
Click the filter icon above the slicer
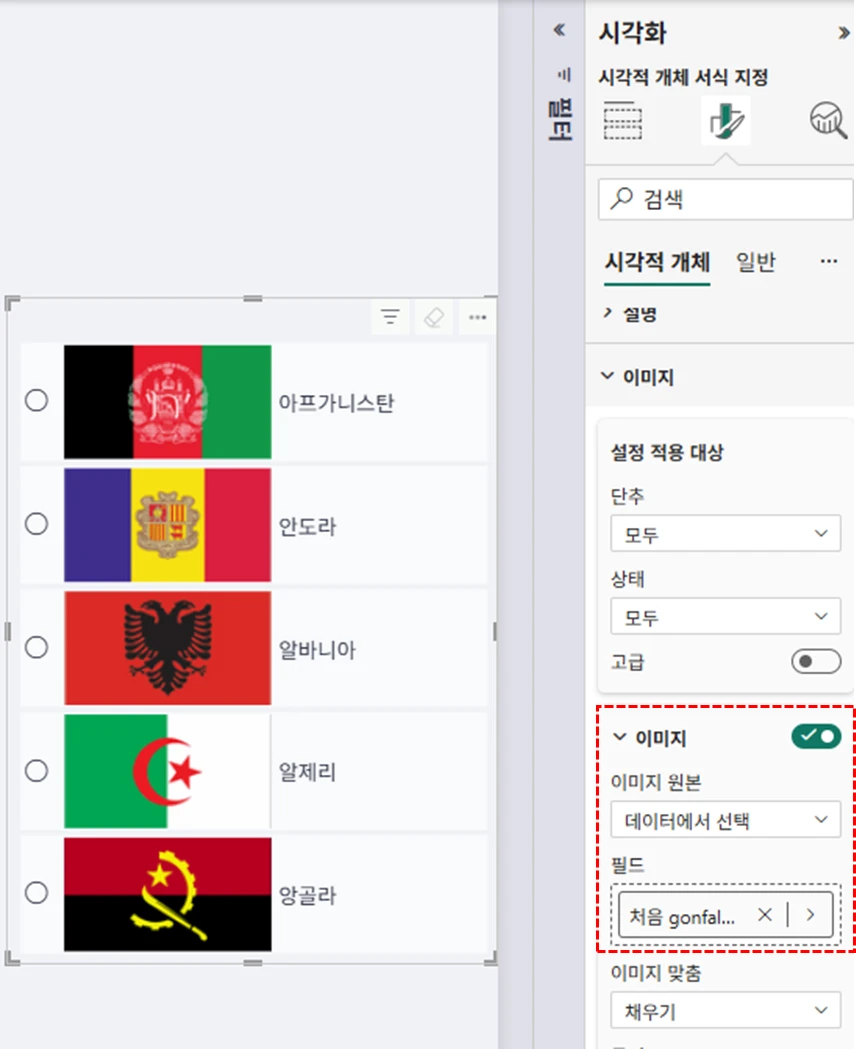click(390, 318)
